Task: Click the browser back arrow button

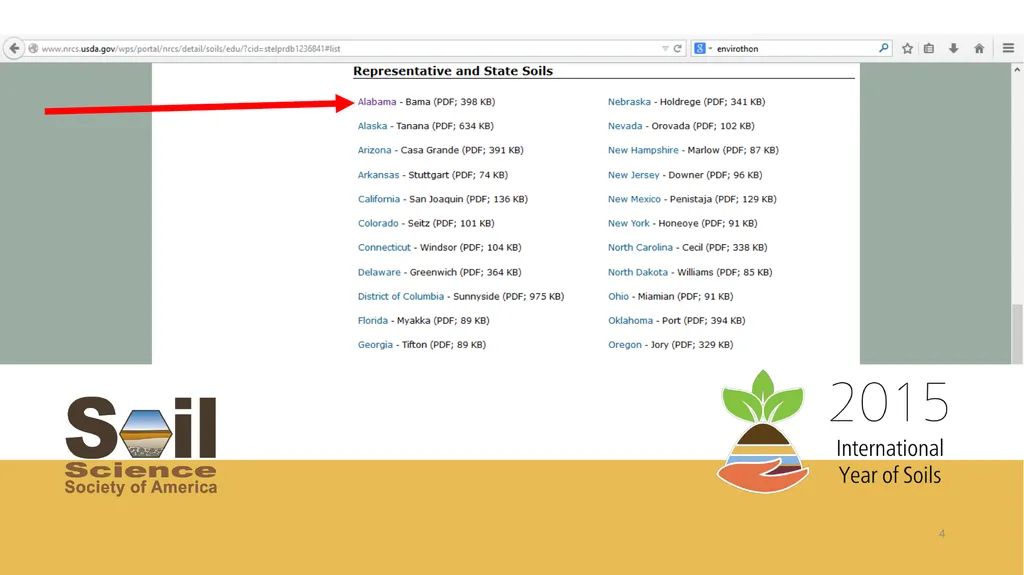Action: coord(14,48)
